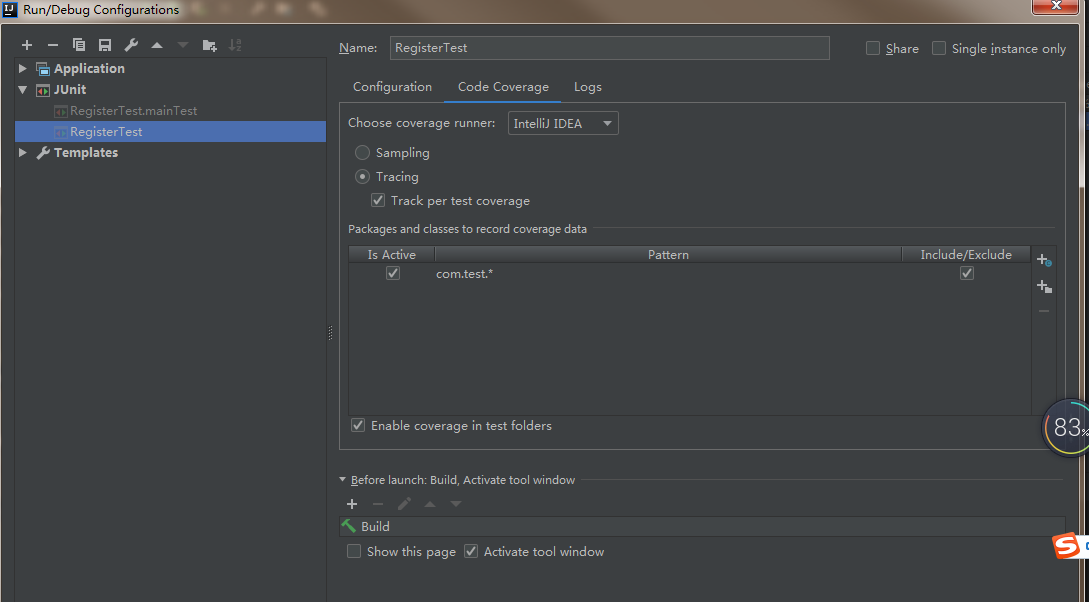Move before launch task down
The width and height of the screenshot is (1089, 602).
(456, 504)
